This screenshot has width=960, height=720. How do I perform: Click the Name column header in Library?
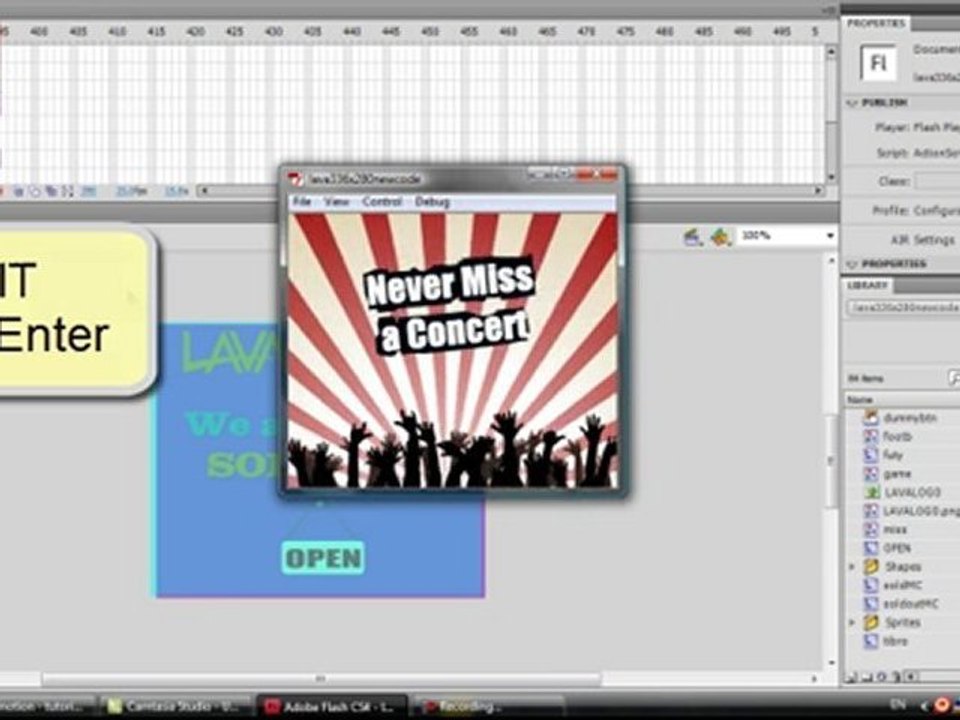[902, 400]
